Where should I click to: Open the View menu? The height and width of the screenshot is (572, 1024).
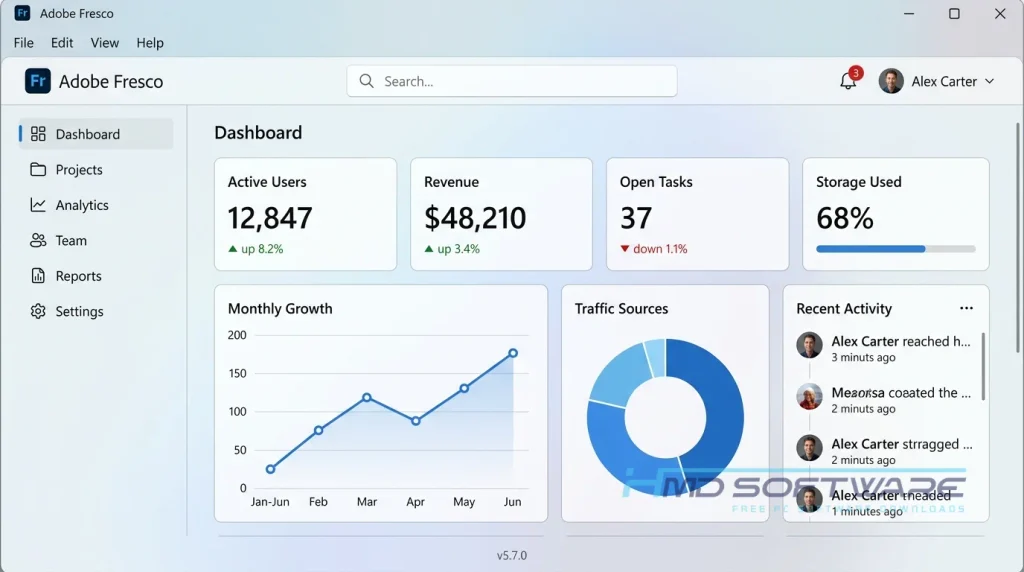104,43
